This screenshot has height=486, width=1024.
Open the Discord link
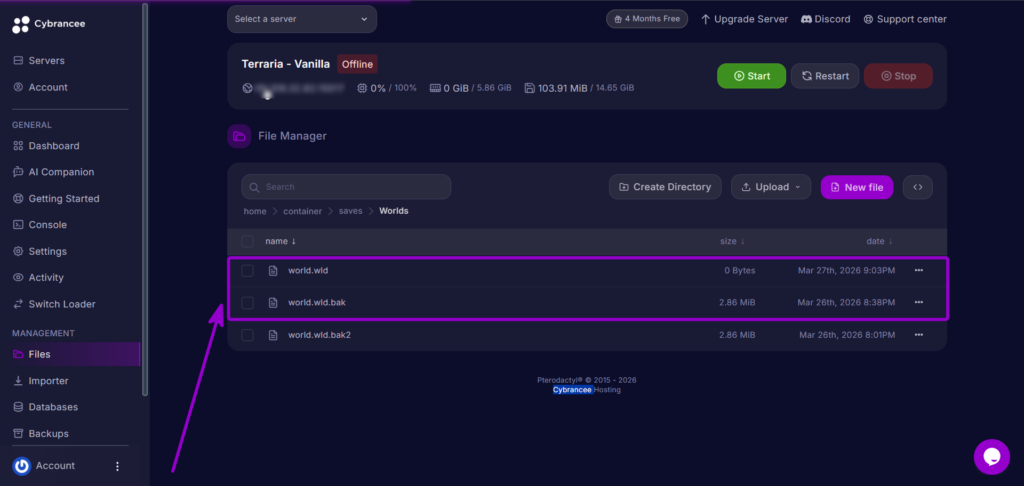(825, 19)
